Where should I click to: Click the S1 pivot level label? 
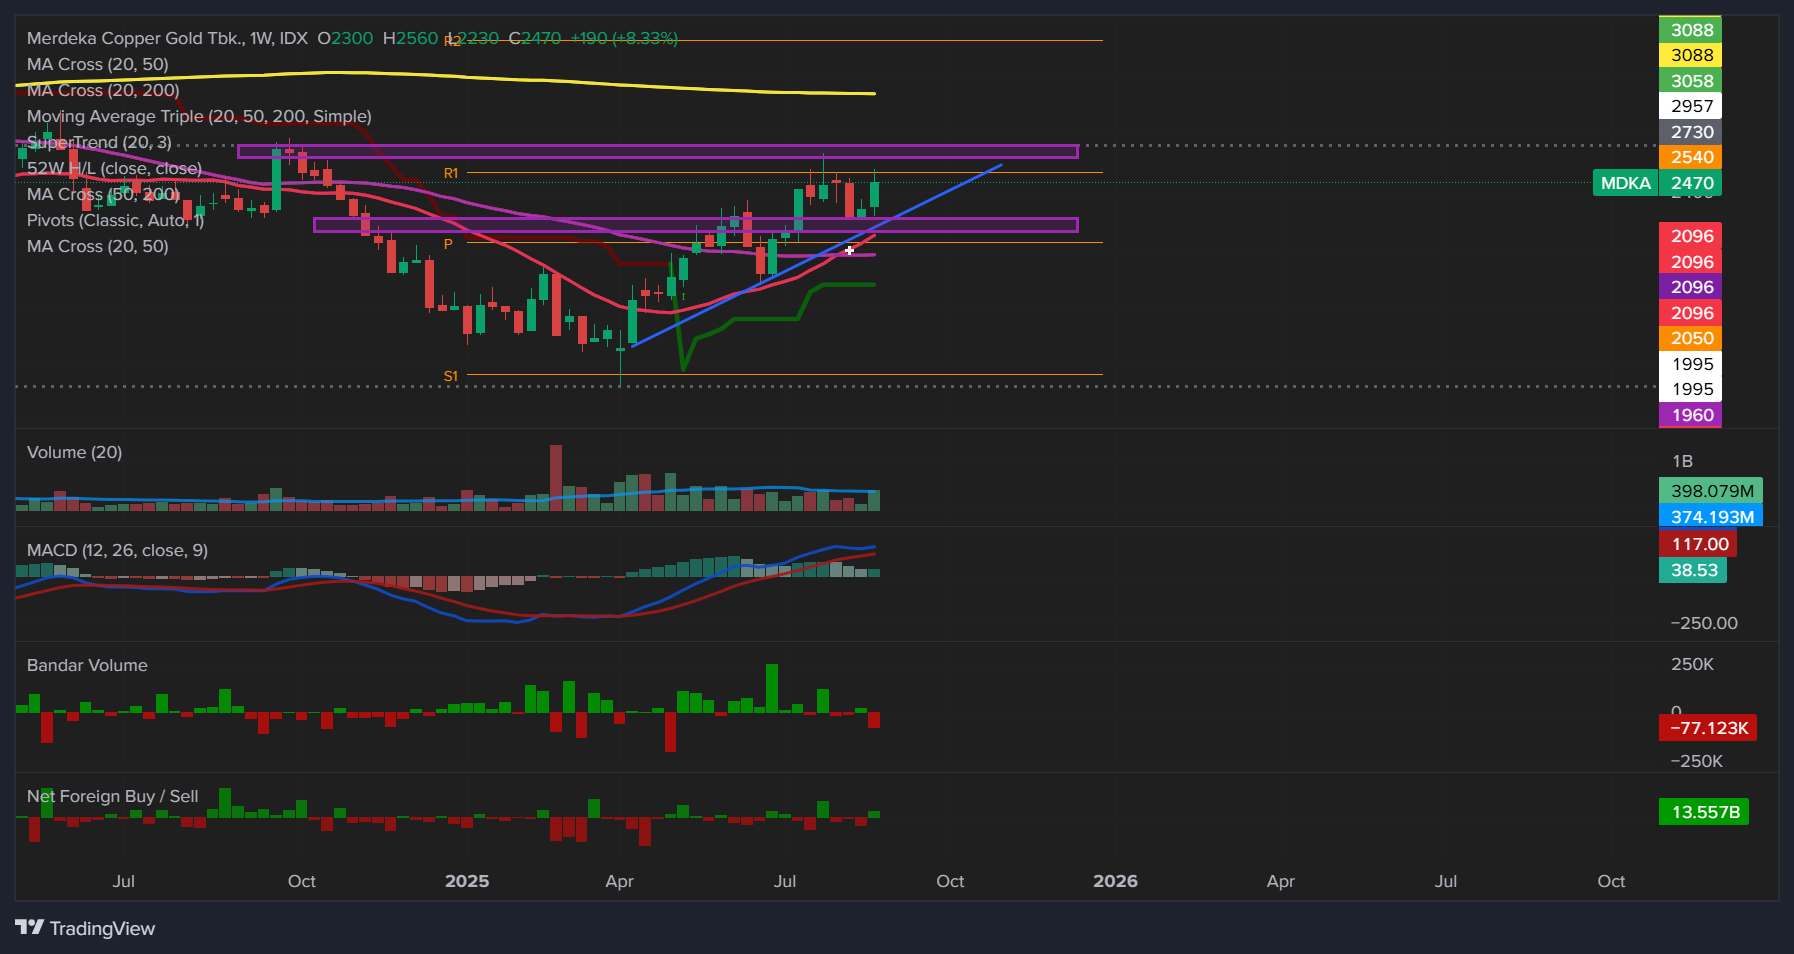click(x=451, y=376)
